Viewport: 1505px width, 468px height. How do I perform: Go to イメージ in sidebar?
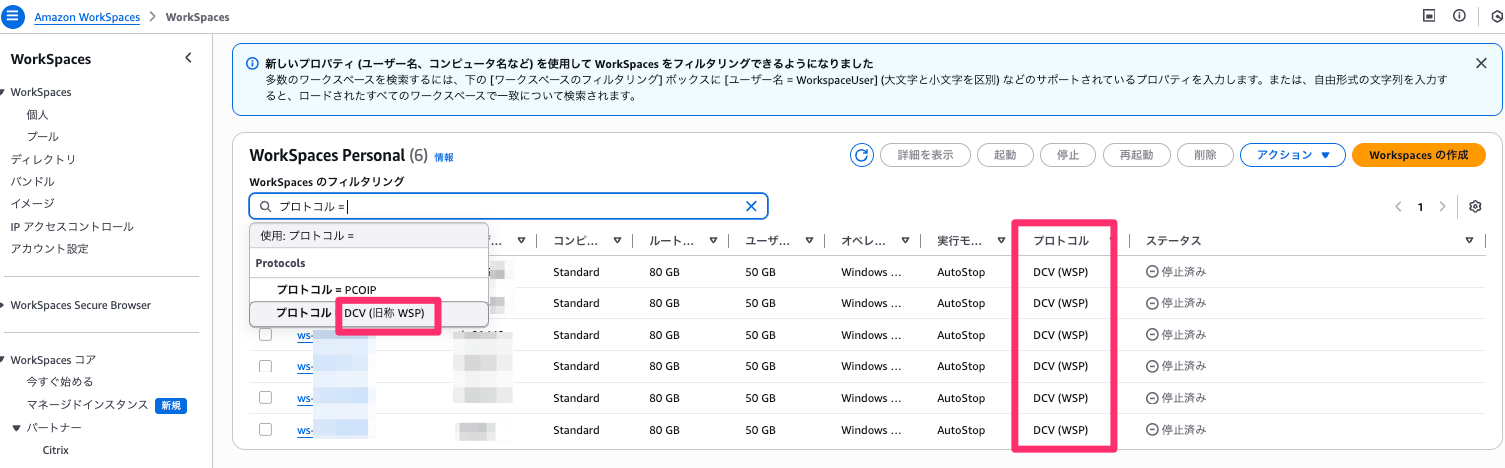coord(32,204)
